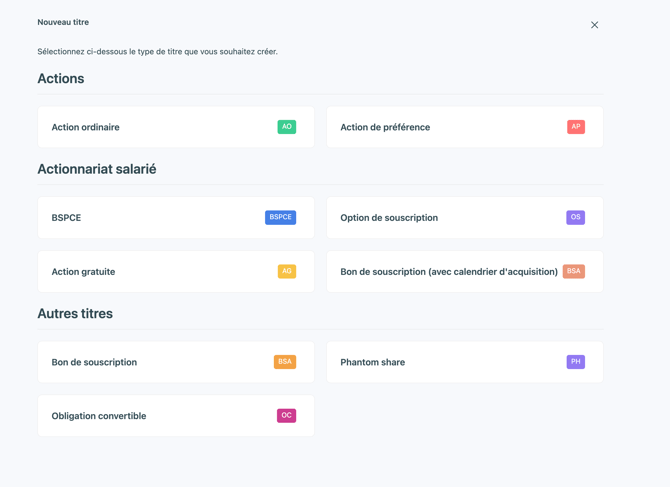This screenshot has height=487, width=670.
Task: Choose Option de souscription
Action: (x=465, y=217)
